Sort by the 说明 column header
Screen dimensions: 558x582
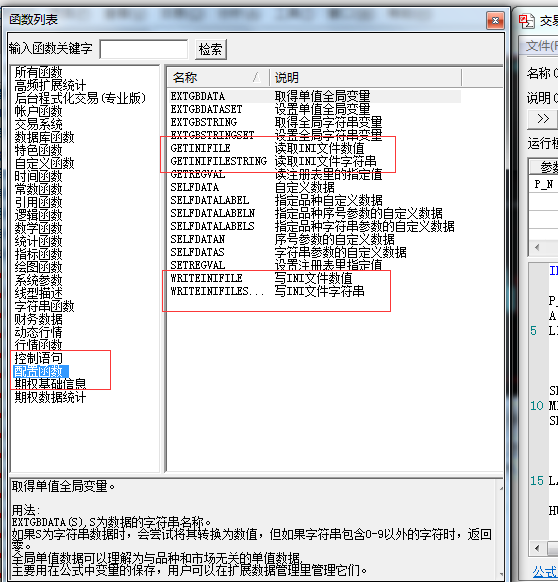(365, 78)
